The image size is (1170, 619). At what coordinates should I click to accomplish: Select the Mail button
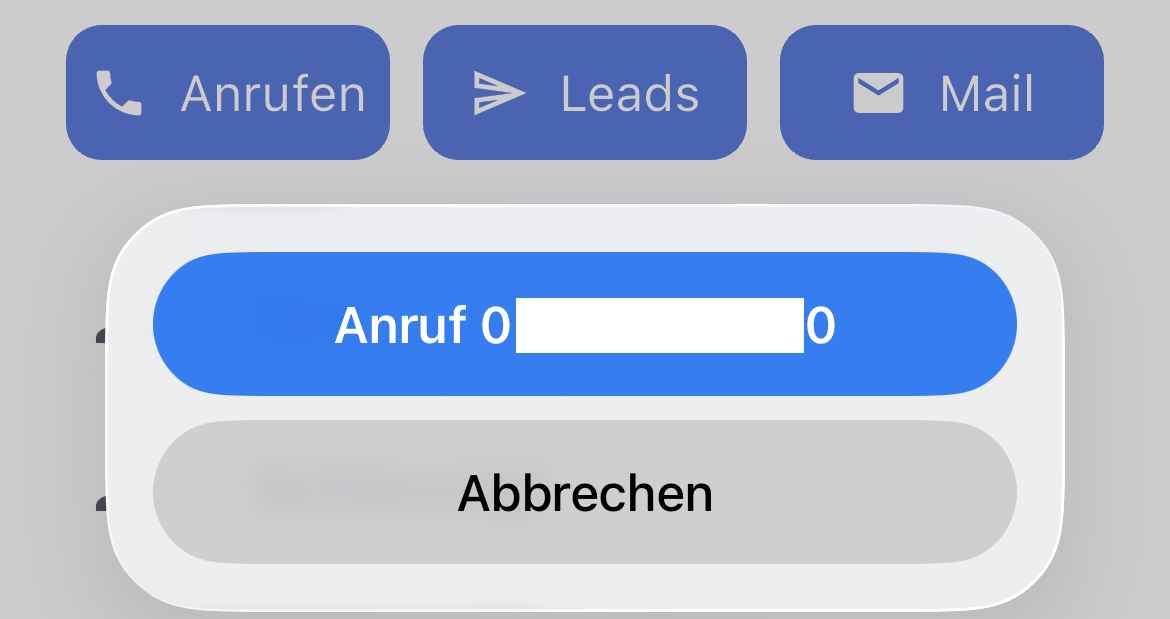[941, 93]
